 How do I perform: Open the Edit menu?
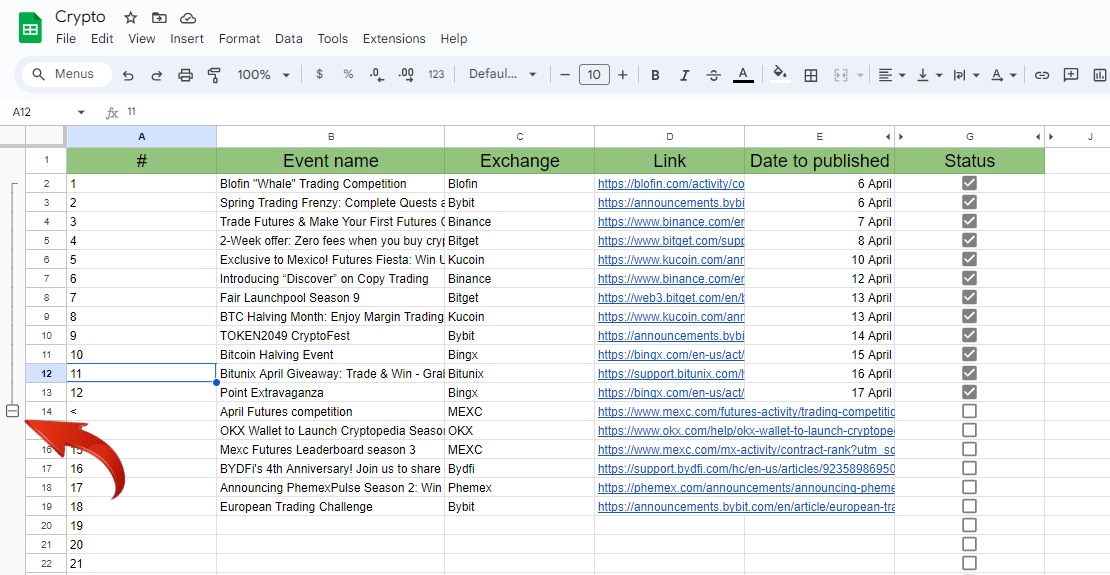tap(102, 39)
